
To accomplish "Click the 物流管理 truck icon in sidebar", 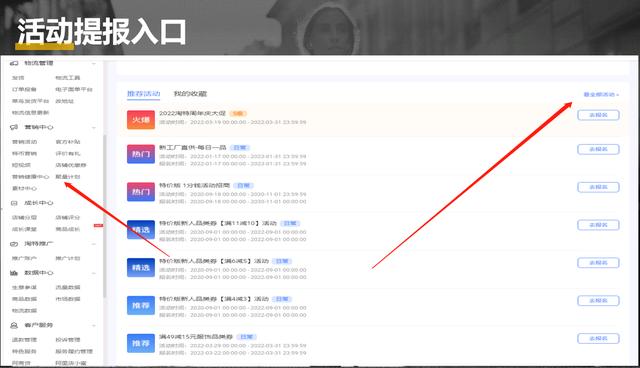I will [x=14, y=63].
